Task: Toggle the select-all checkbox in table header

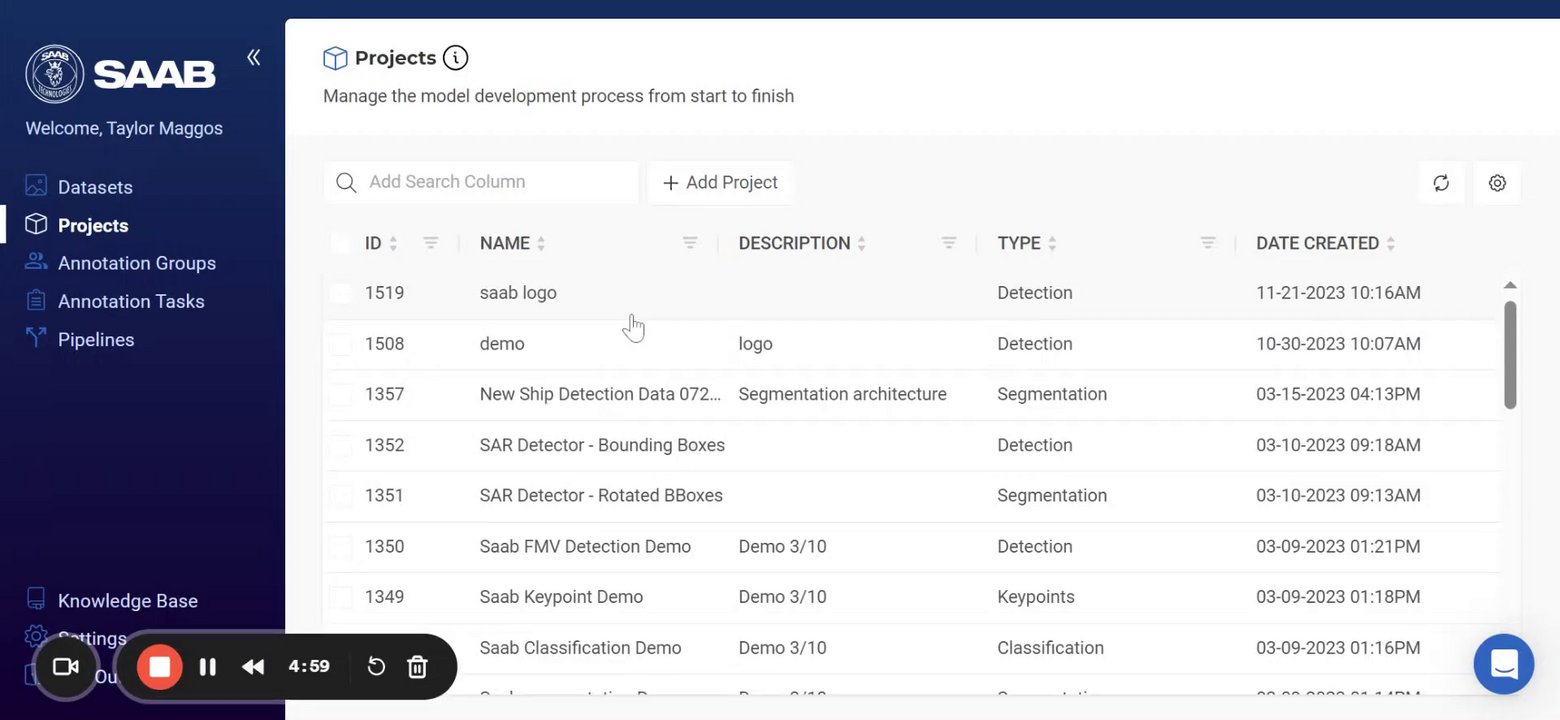Action: [x=341, y=243]
